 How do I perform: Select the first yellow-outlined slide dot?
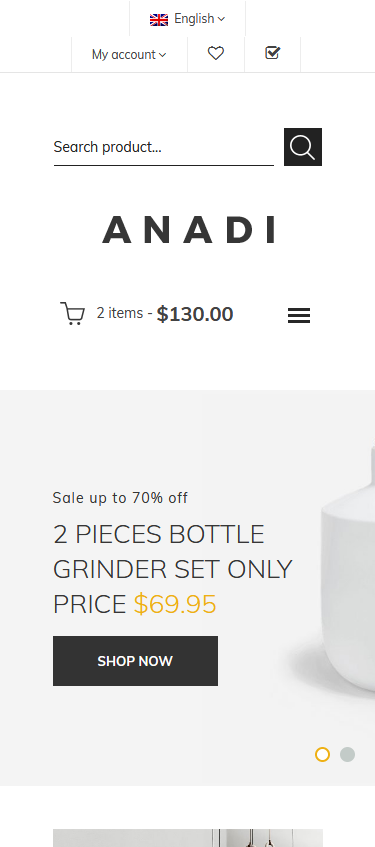pyautogui.click(x=323, y=755)
